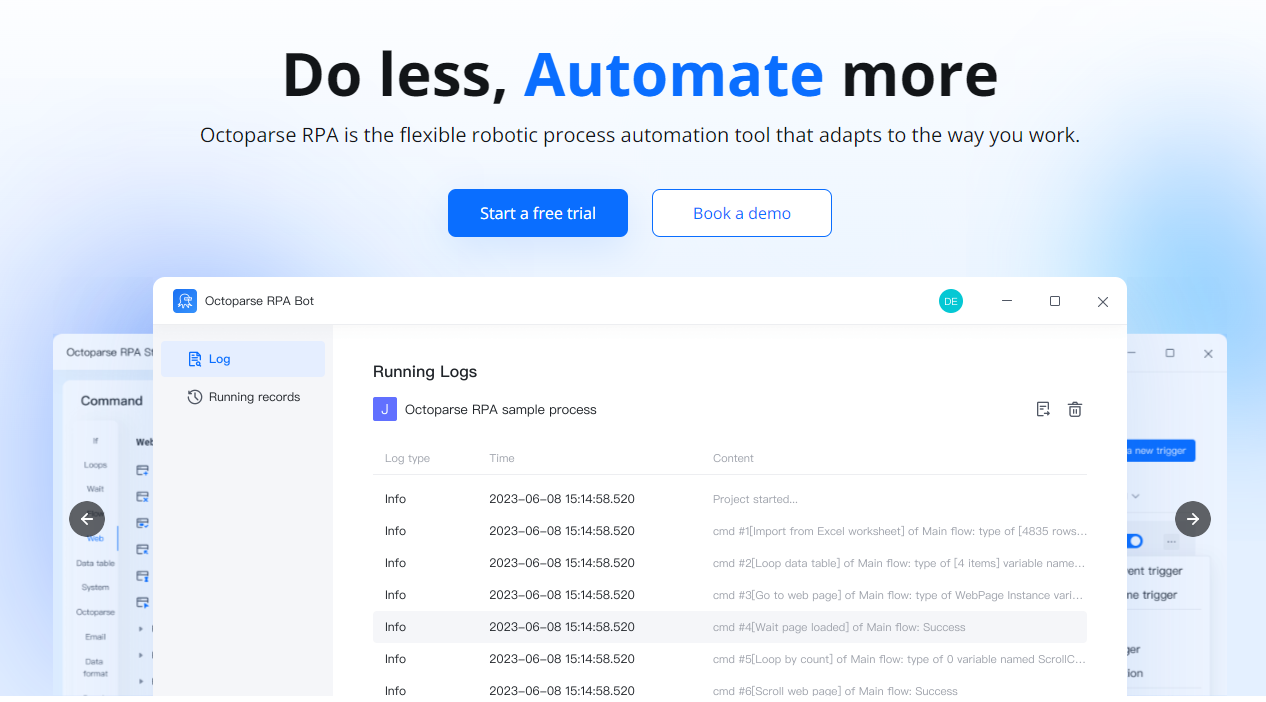Toggle the blue trigger switch in right window
Image resolution: width=1266 pixels, height=702 pixels.
point(1135,541)
